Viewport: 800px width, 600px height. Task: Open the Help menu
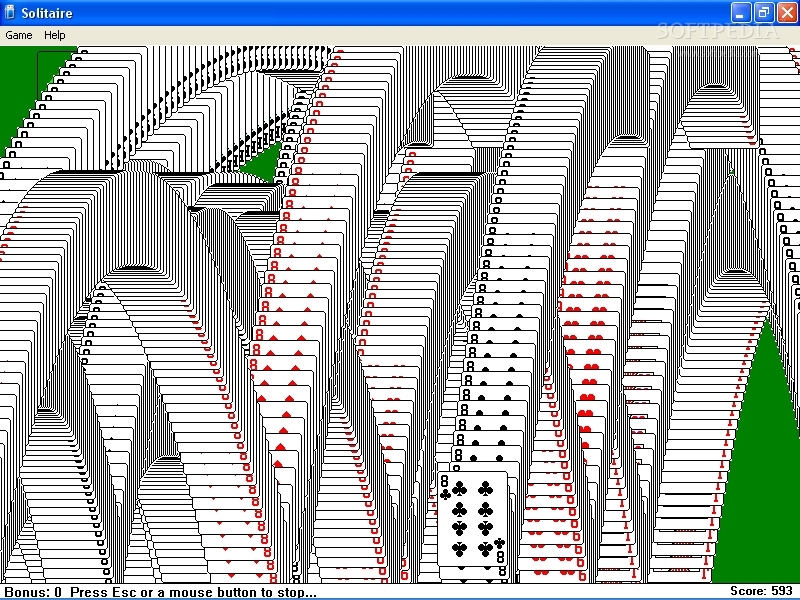tap(55, 35)
